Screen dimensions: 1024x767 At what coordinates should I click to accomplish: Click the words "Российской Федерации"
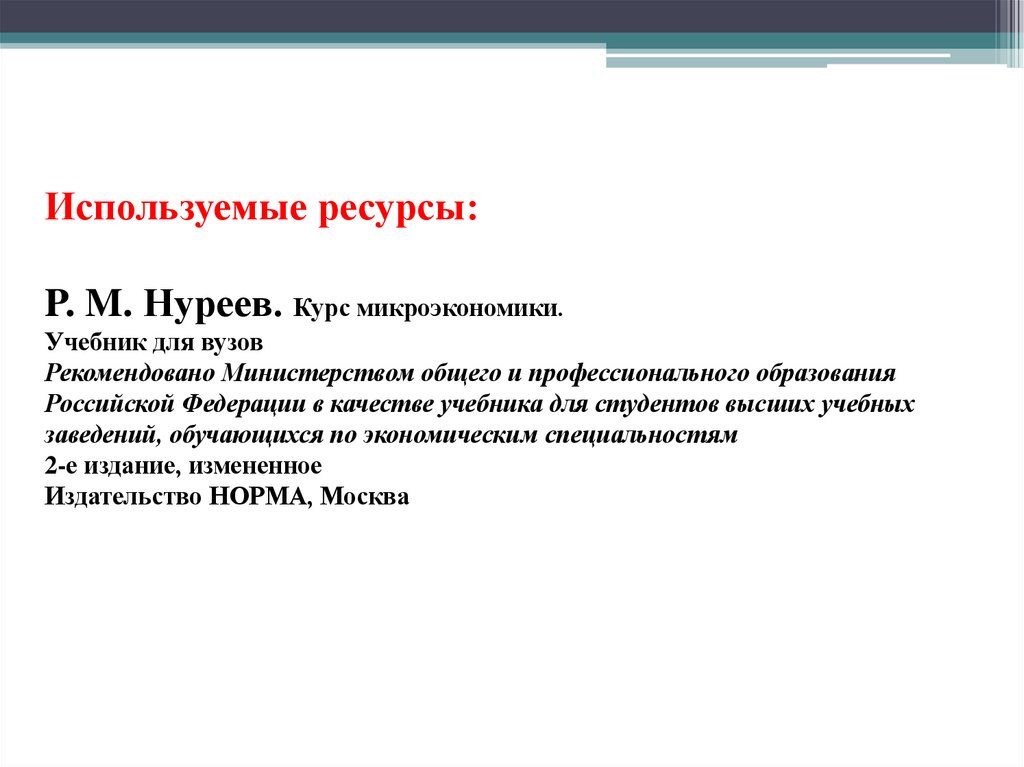tap(175, 404)
